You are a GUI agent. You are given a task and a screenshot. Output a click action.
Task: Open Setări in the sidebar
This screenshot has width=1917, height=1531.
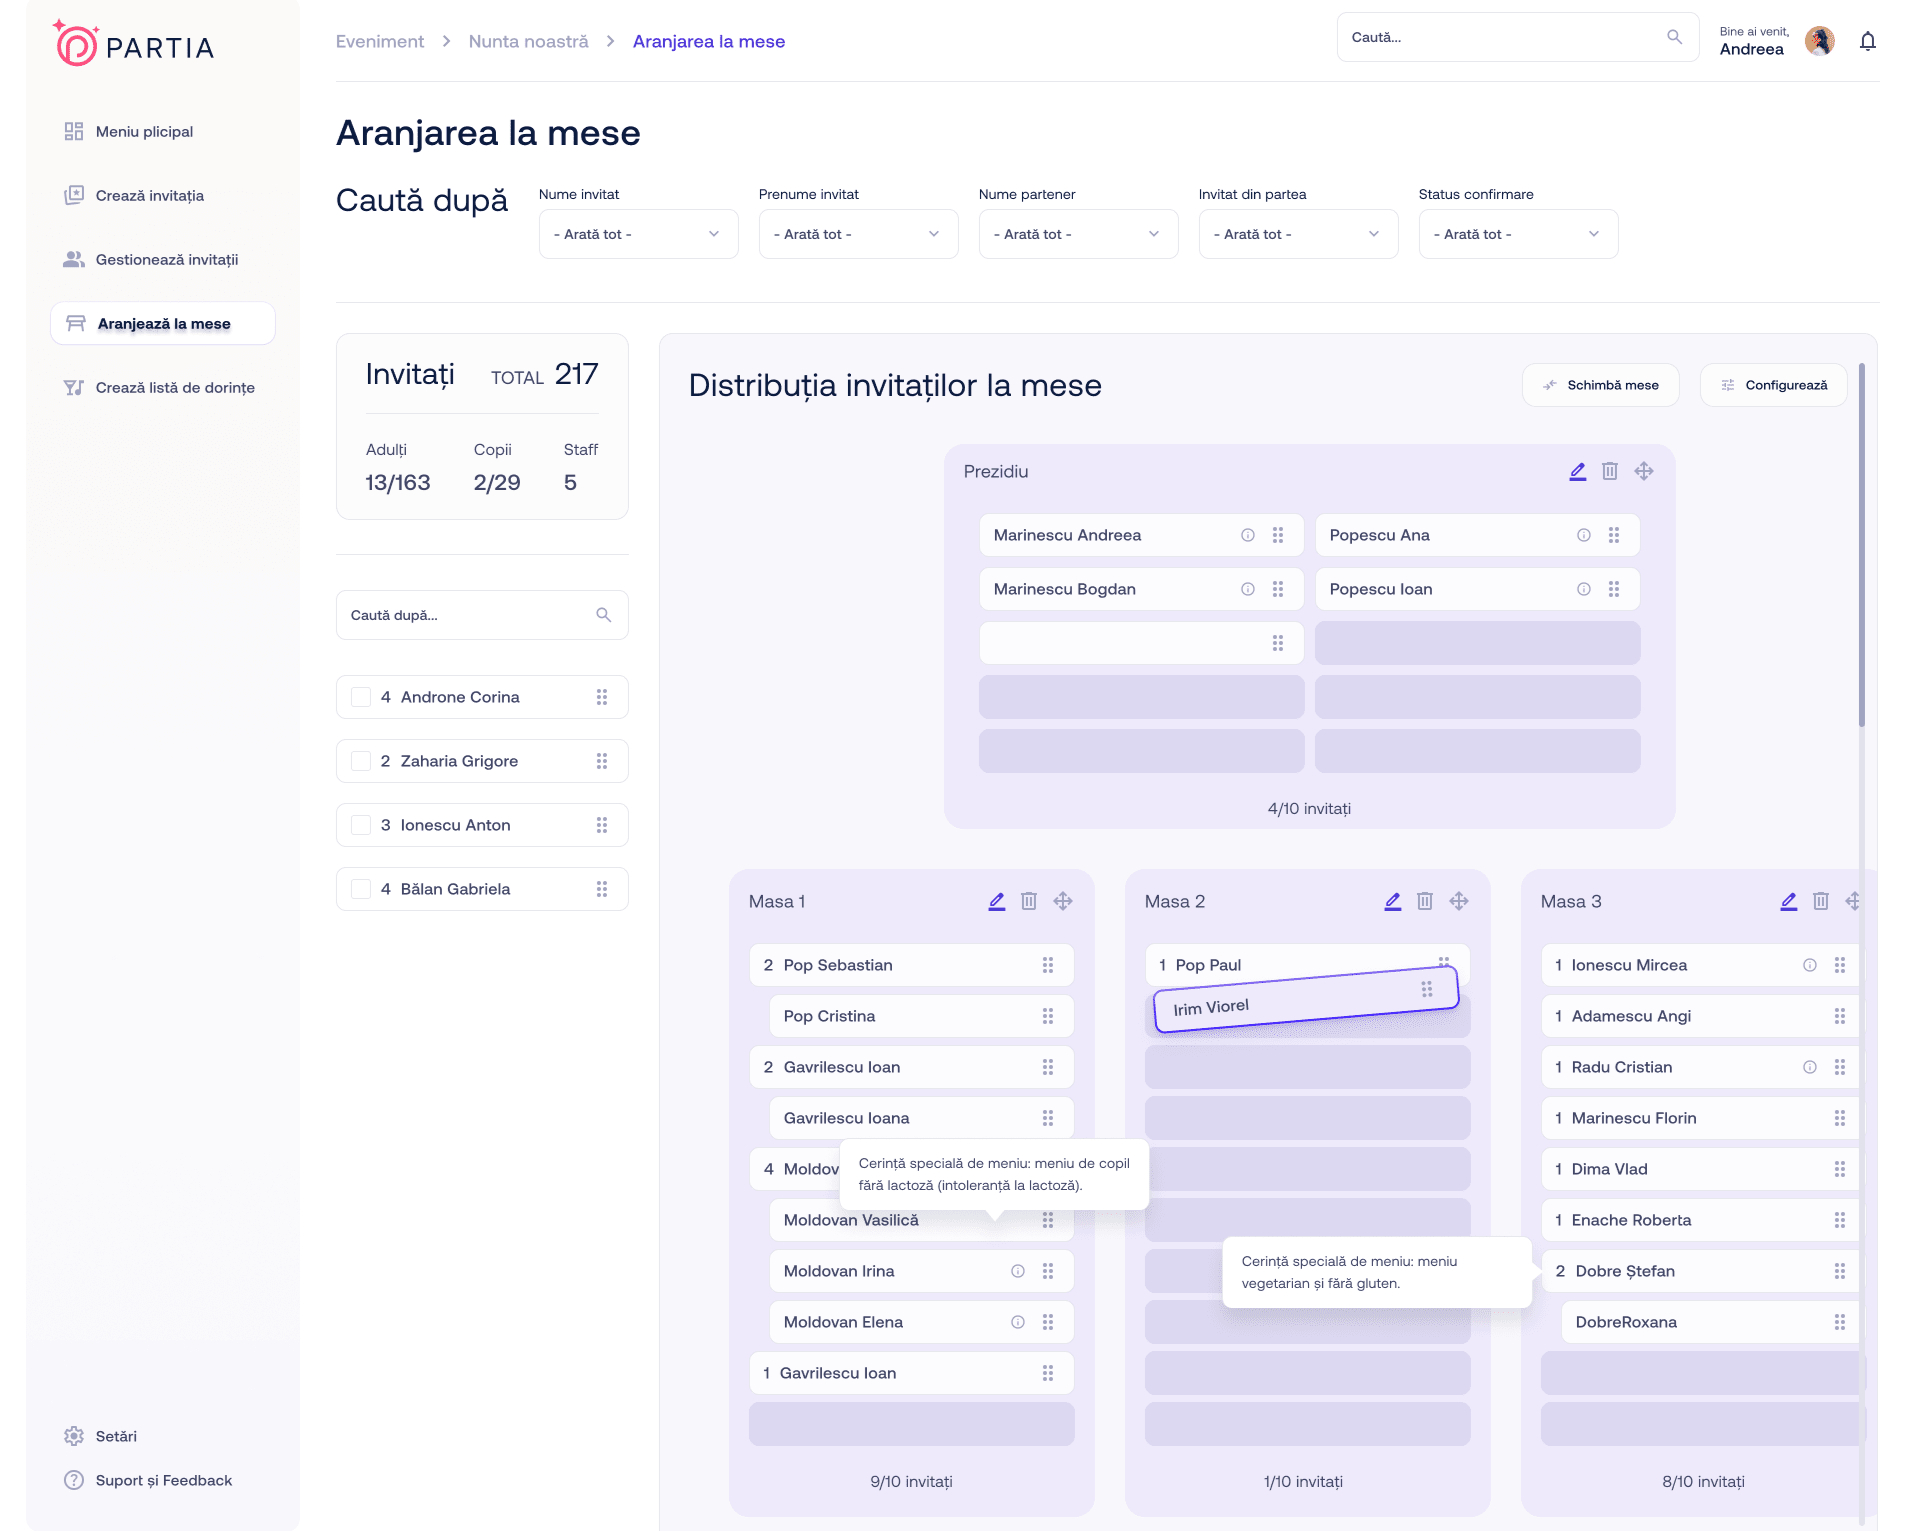point(100,1436)
